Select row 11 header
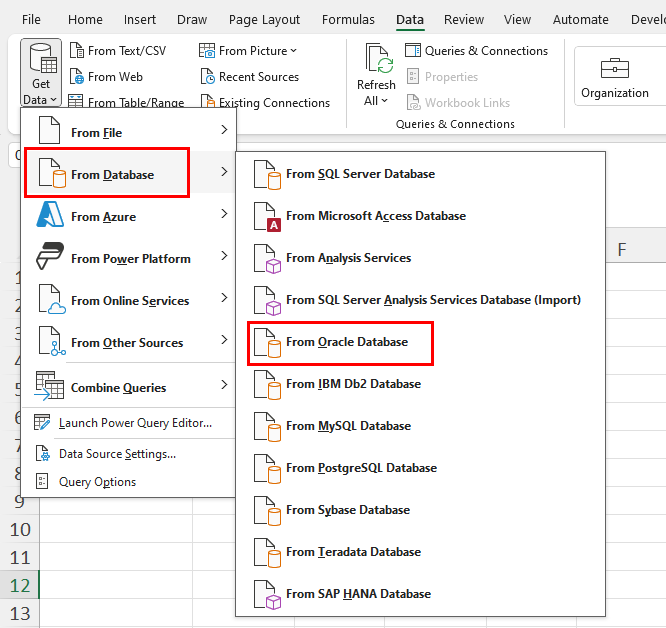 20,558
